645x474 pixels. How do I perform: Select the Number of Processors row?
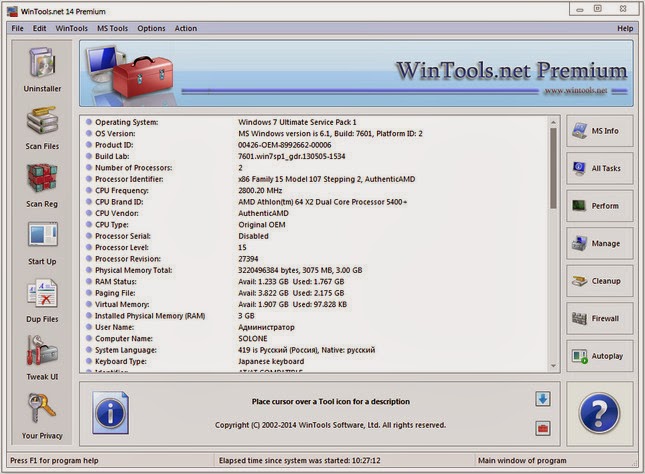316,168
